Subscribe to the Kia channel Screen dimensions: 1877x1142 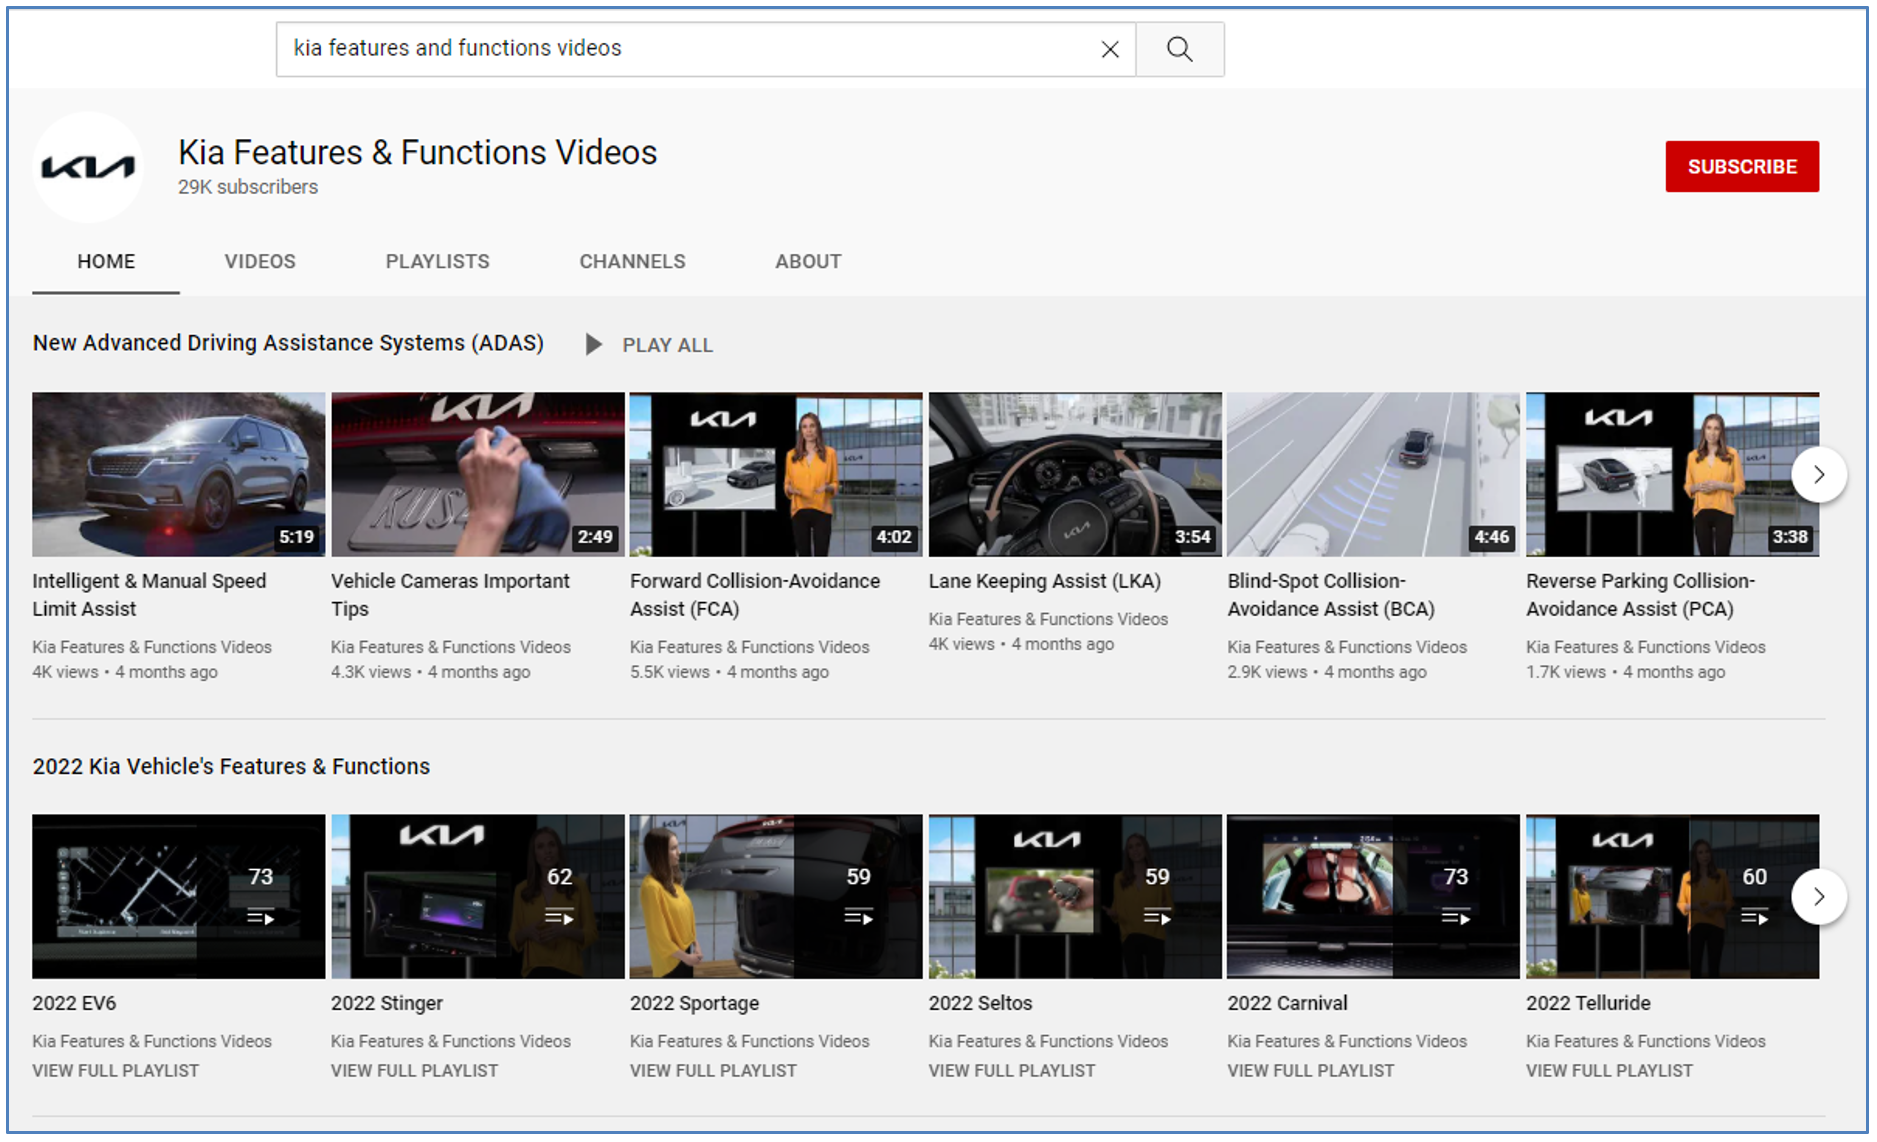coord(1742,167)
